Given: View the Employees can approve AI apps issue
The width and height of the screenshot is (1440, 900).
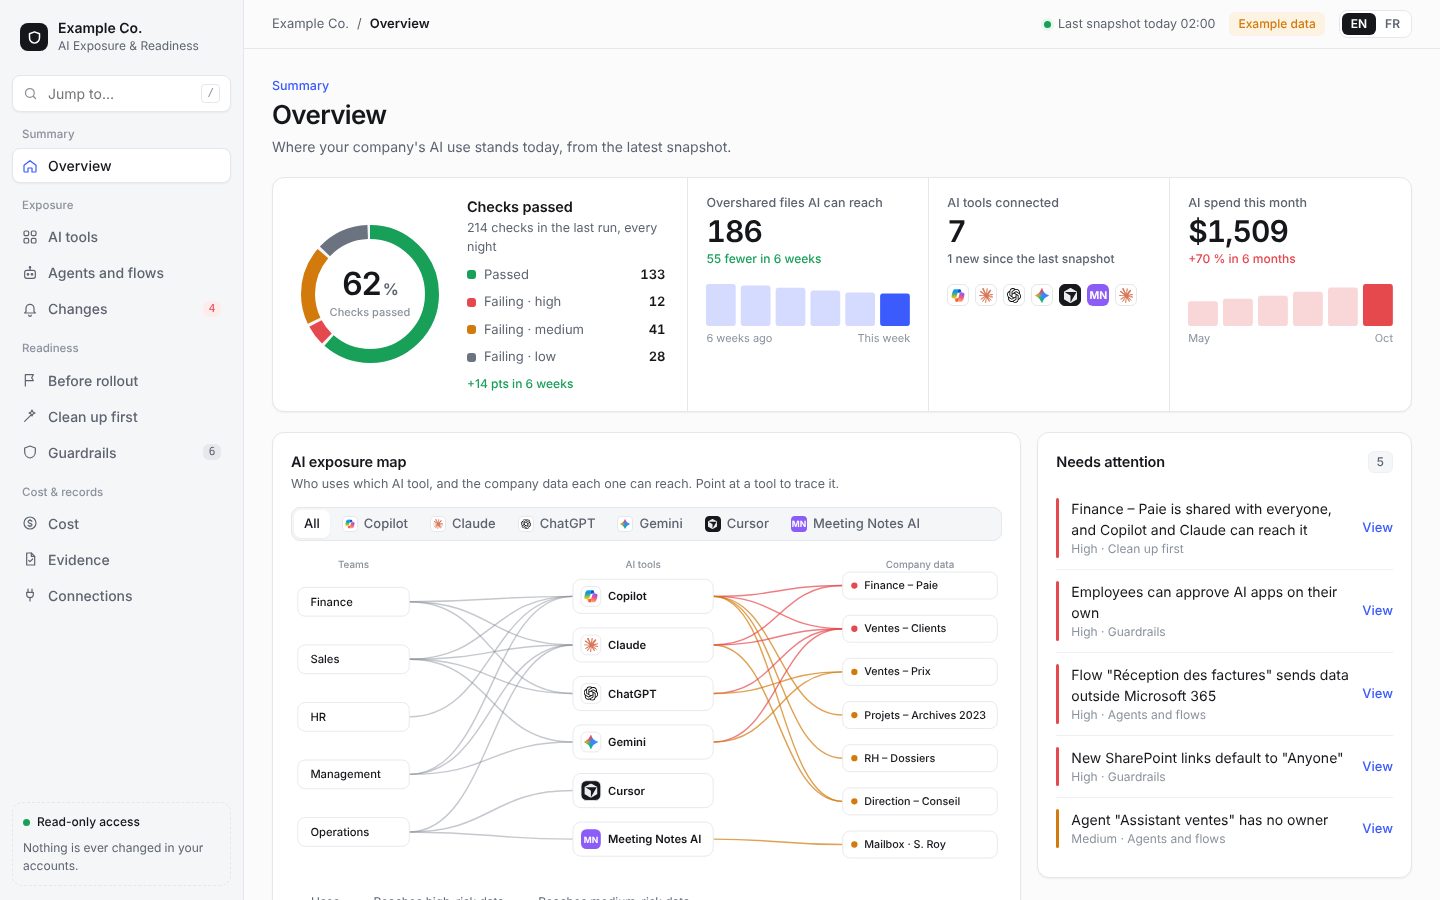Looking at the screenshot, I should tap(1377, 611).
